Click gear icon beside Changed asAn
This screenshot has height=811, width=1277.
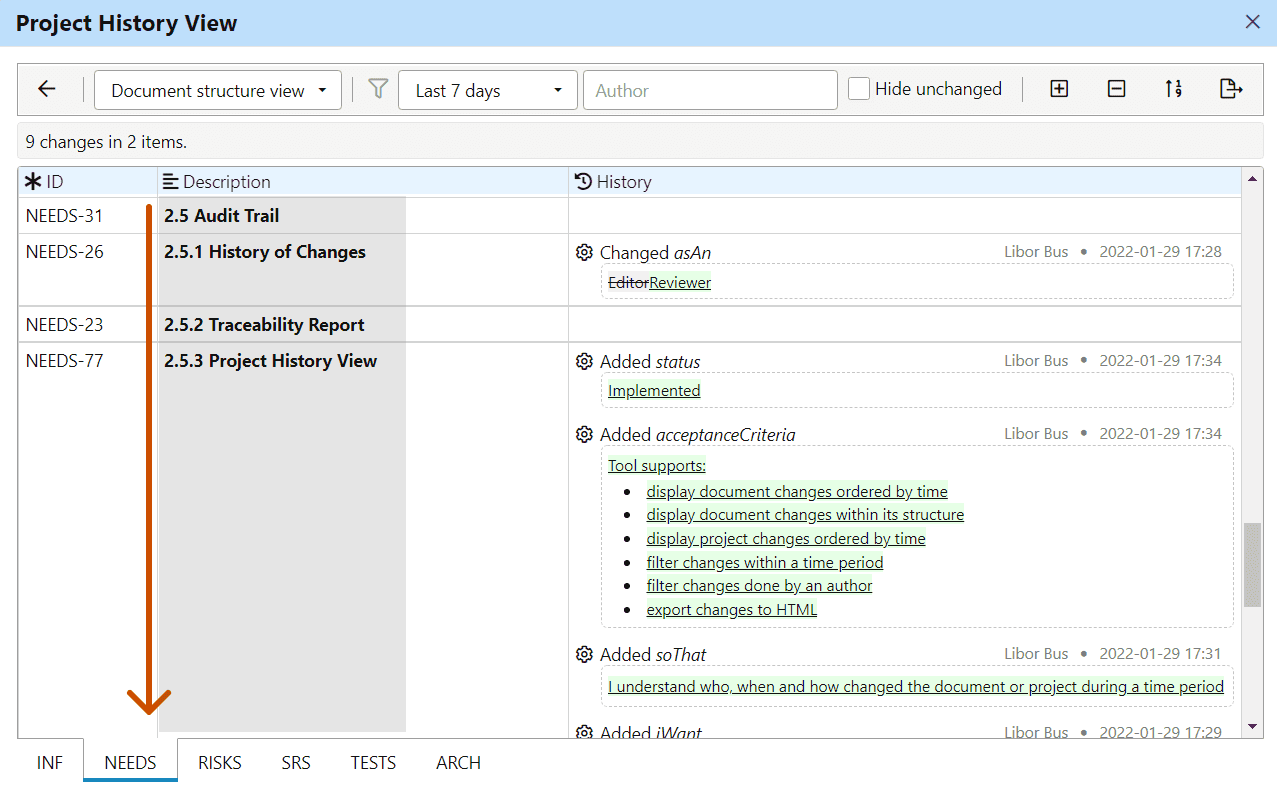[585, 253]
